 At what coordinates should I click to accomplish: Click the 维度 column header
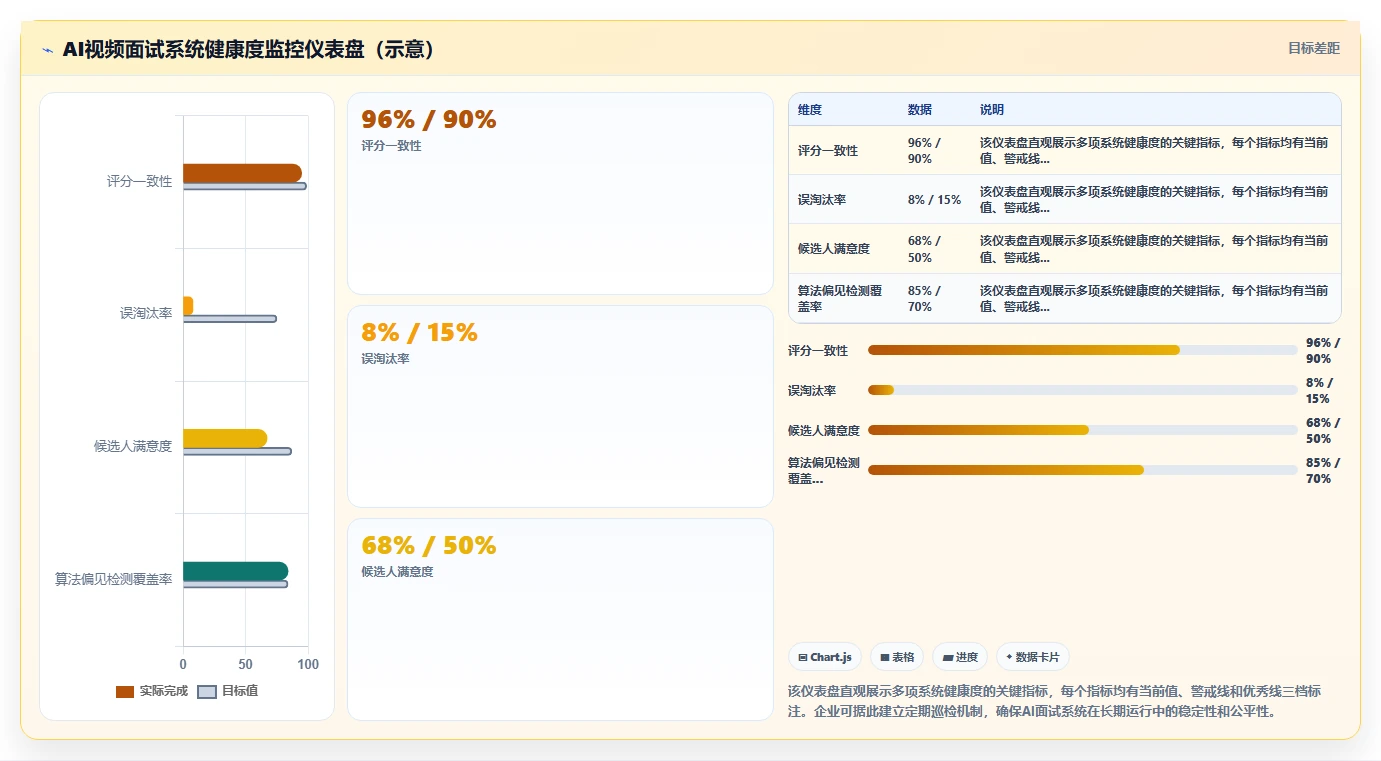click(x=810, y=109)
